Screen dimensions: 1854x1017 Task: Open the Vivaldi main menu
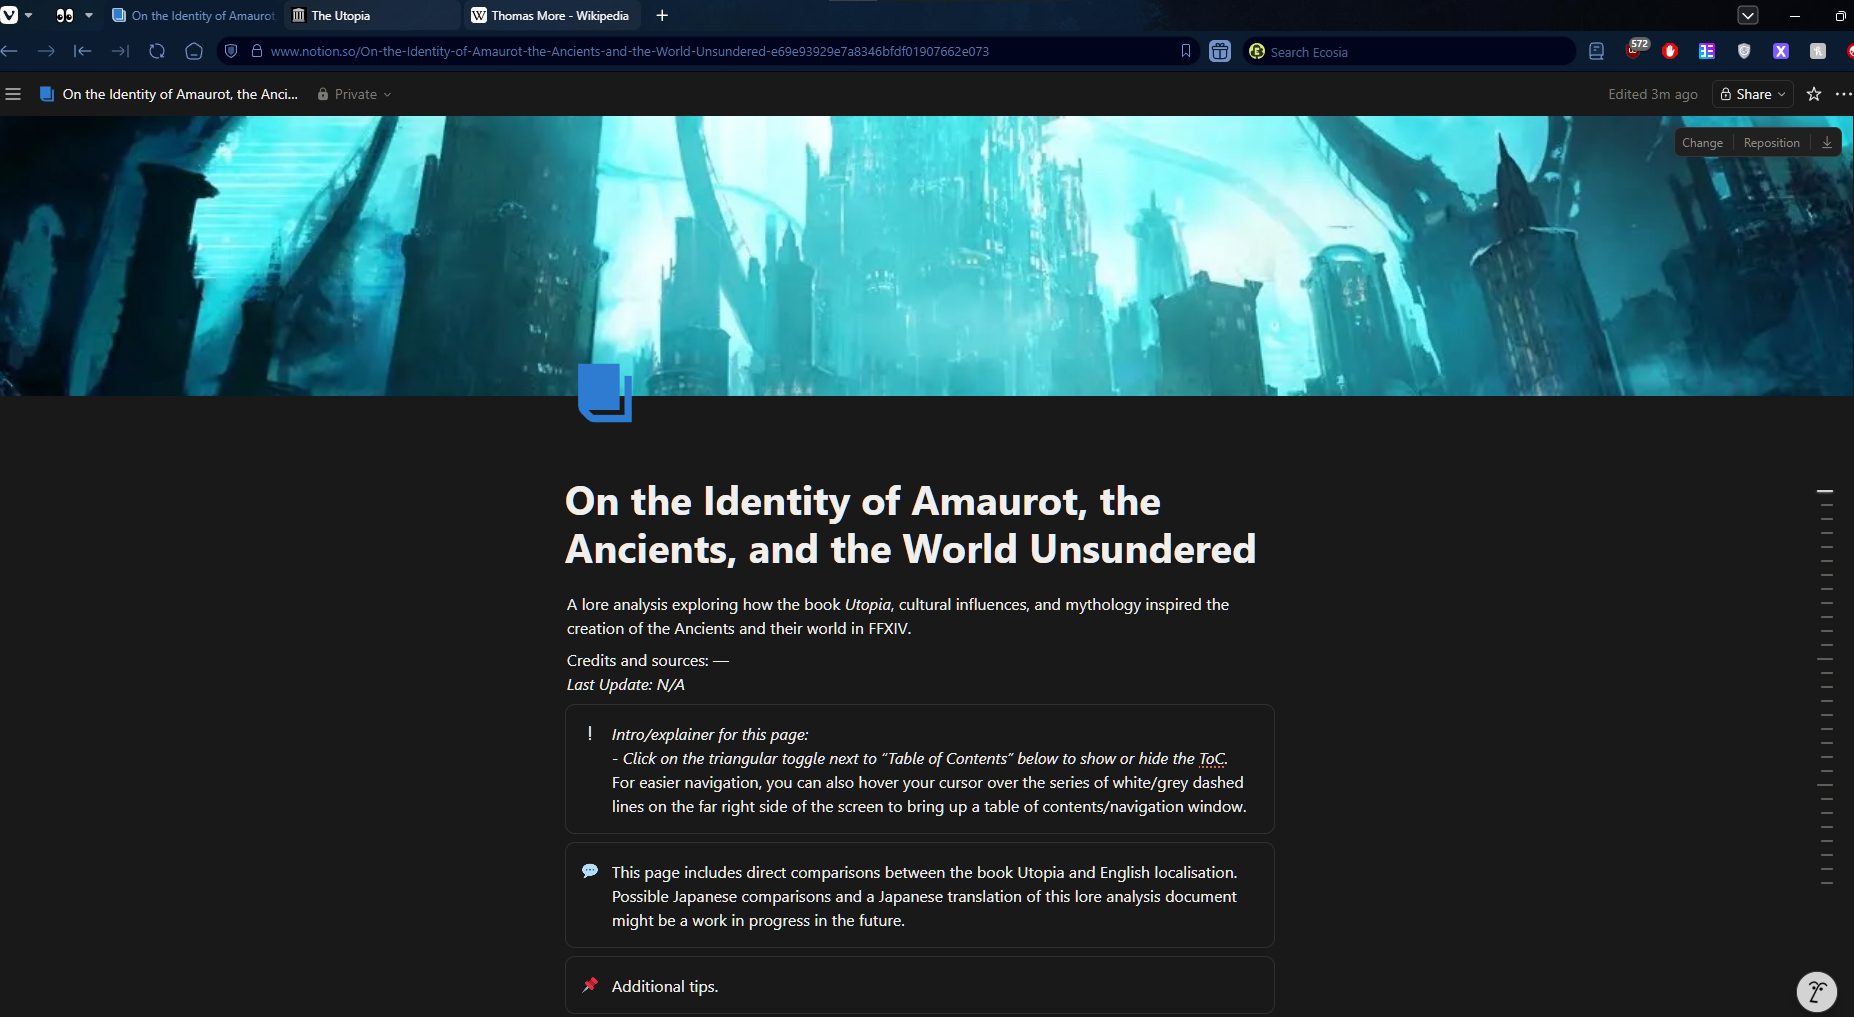click(10, 15)
